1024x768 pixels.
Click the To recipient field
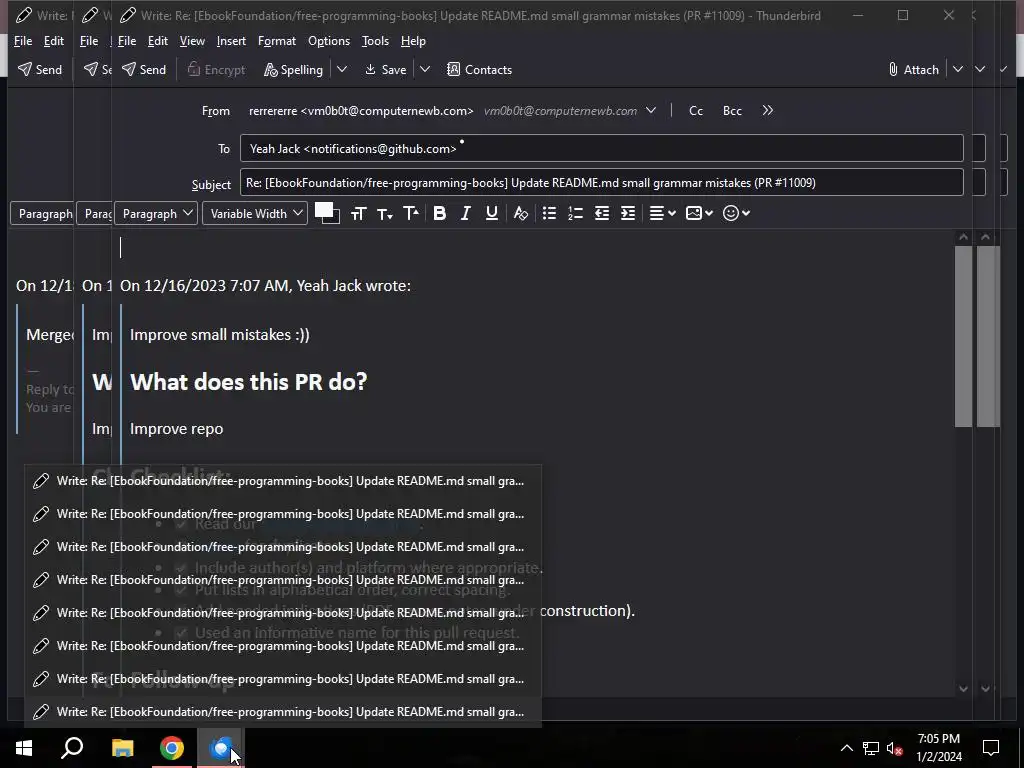[601, 148]
